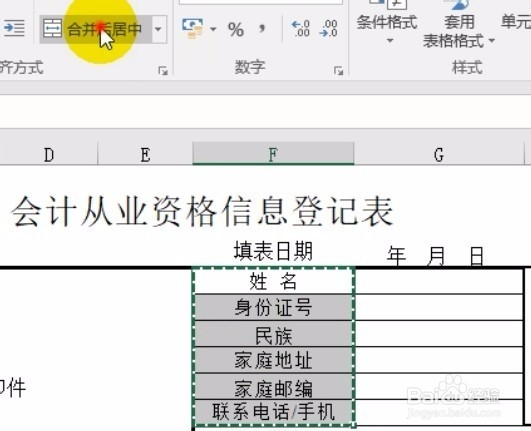Open the alignment group dialog launcher
This screenshot has width=531, height=431.
click(x=163, y=71)
